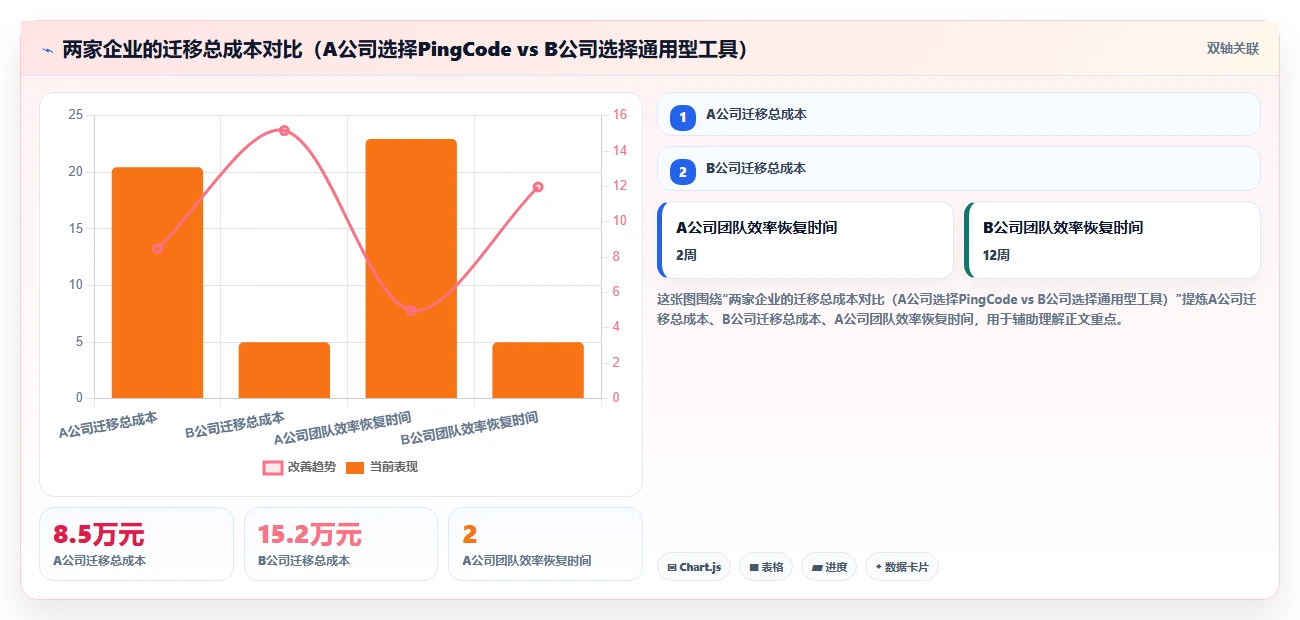Click the lightning icon beside the title
The height and width of the screenshot is (620, 1300).
coord(47,50)
